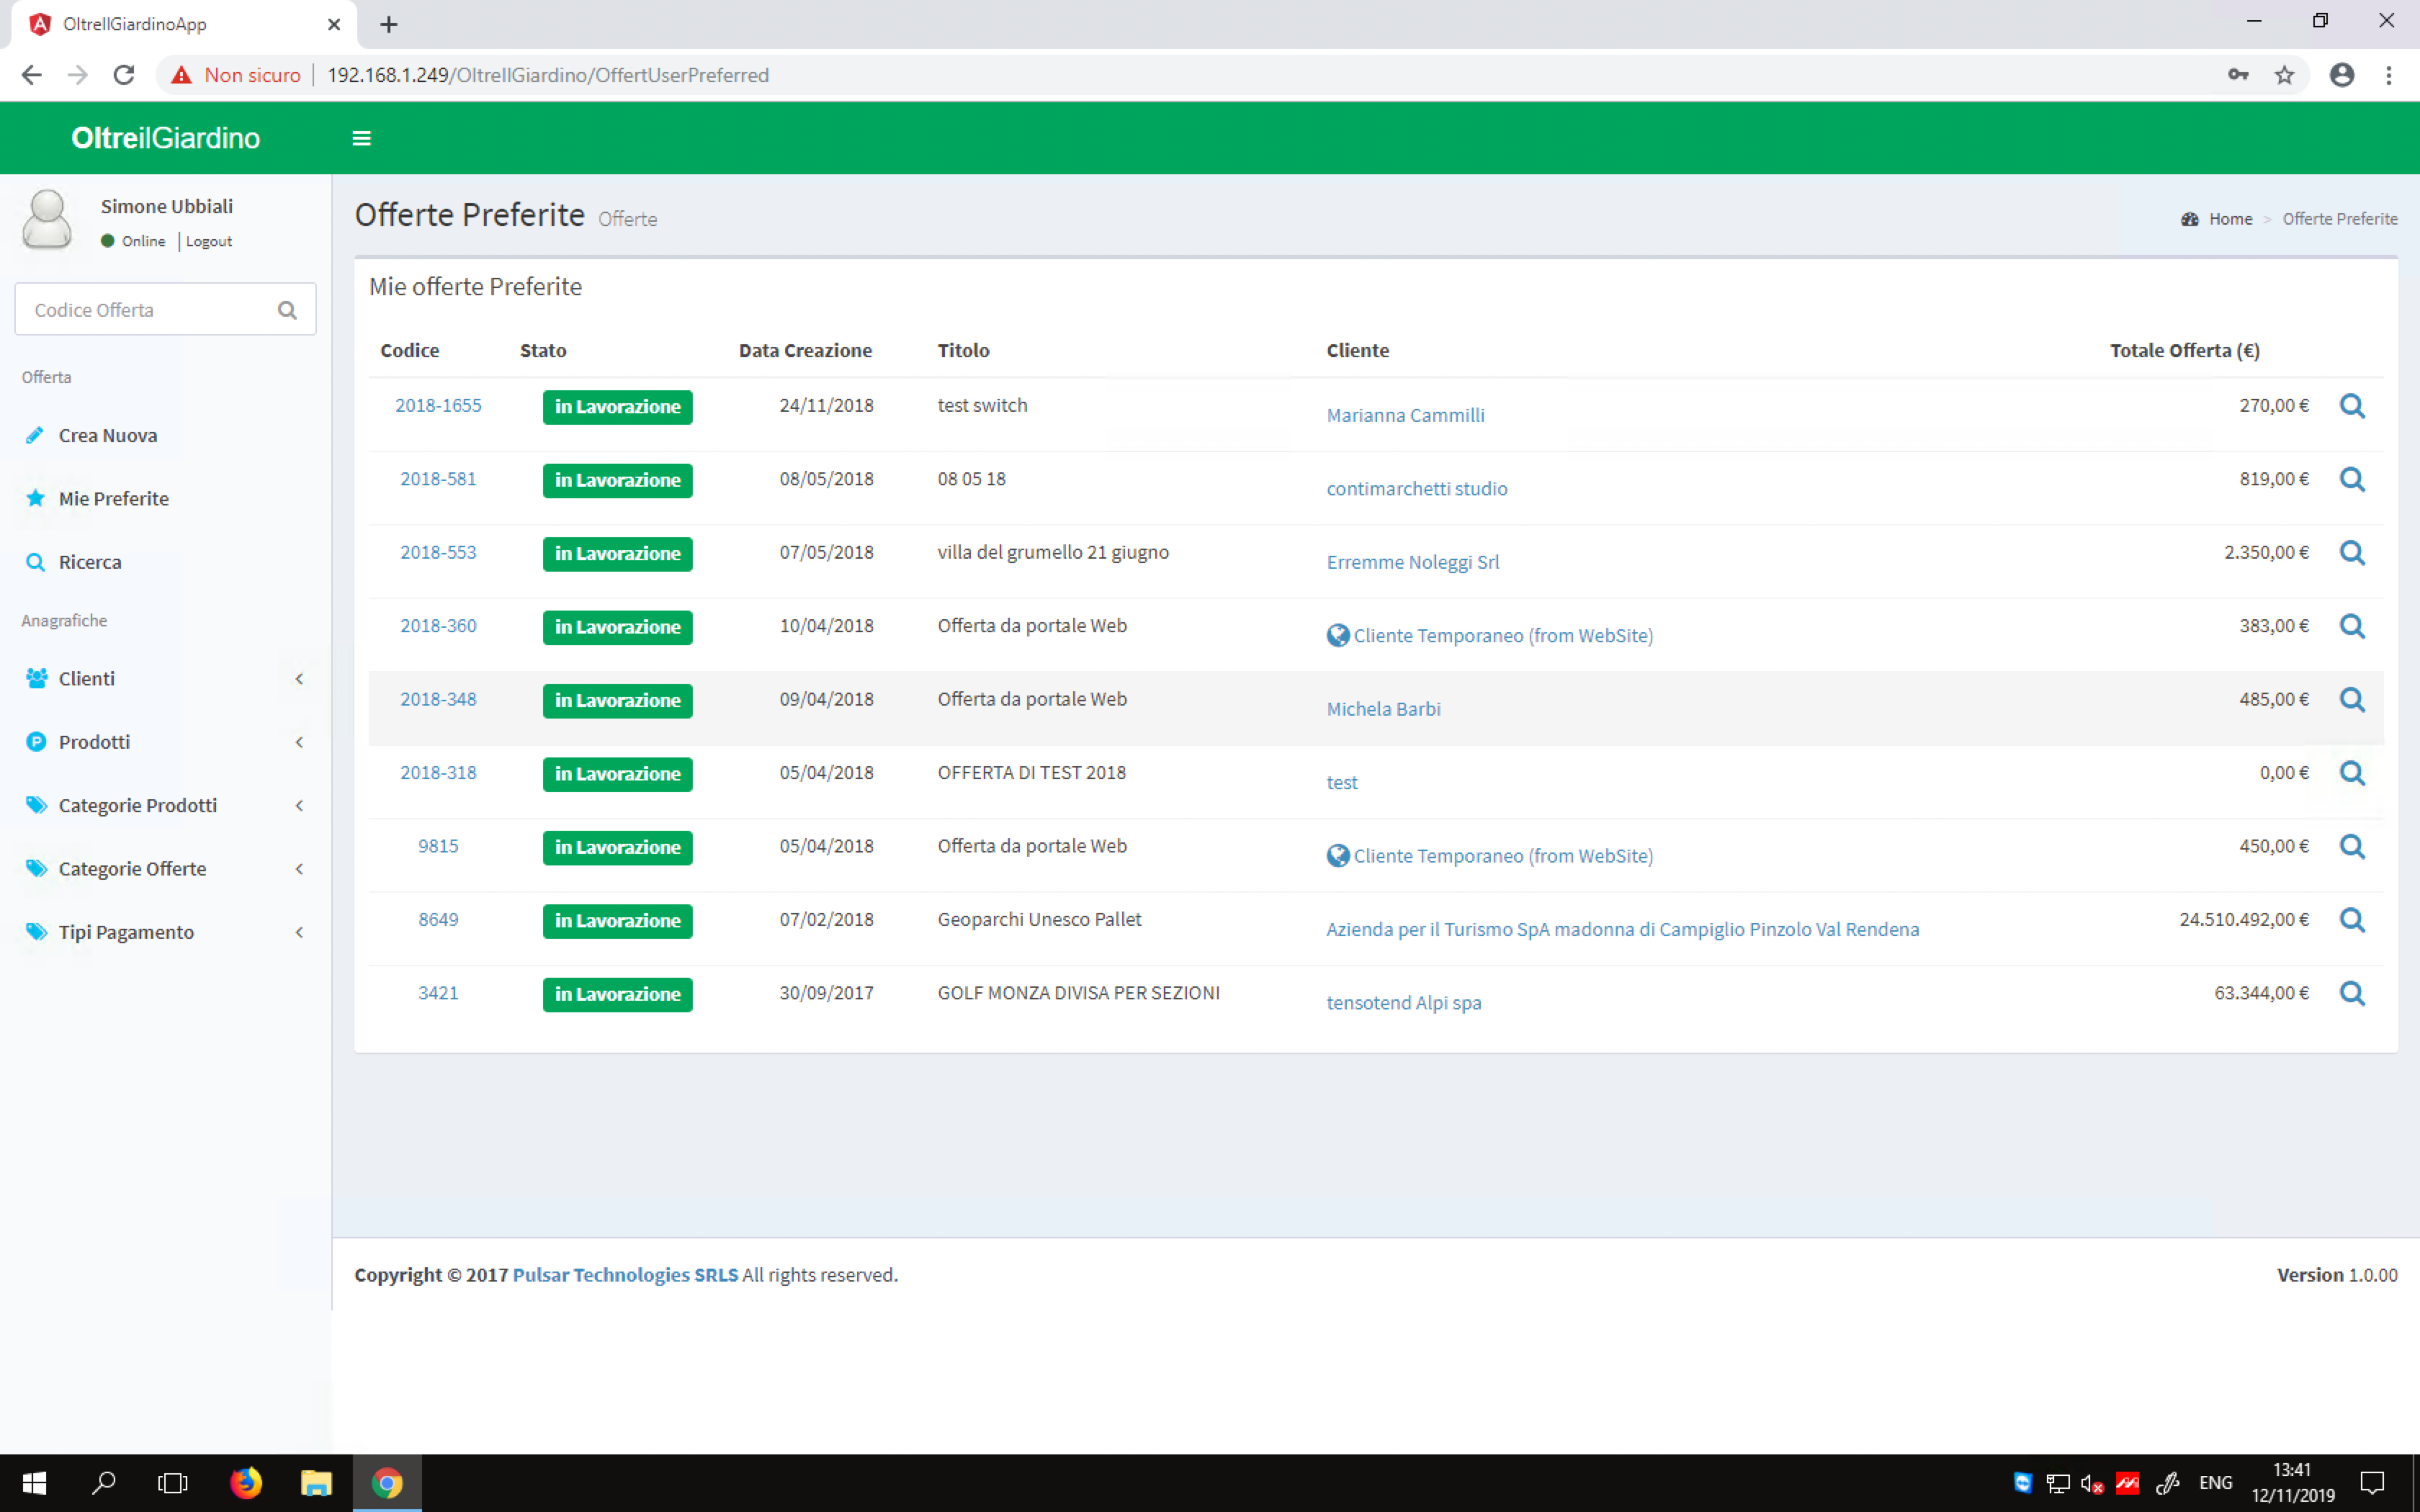The height and width of the screenshot is (1512, 2420).
Task: Click the Windows taskbar search icon
Action: pyautogui.click(x=103, y=1482)
